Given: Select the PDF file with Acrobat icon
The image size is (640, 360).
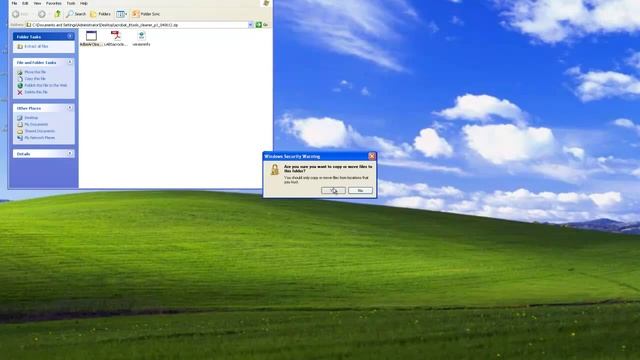Looking at the screenshot, I should (116, 38).
